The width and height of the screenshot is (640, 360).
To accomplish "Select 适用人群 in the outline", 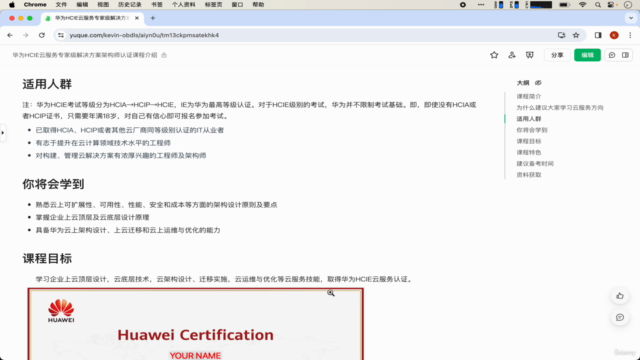I will (x=529, y=119).
